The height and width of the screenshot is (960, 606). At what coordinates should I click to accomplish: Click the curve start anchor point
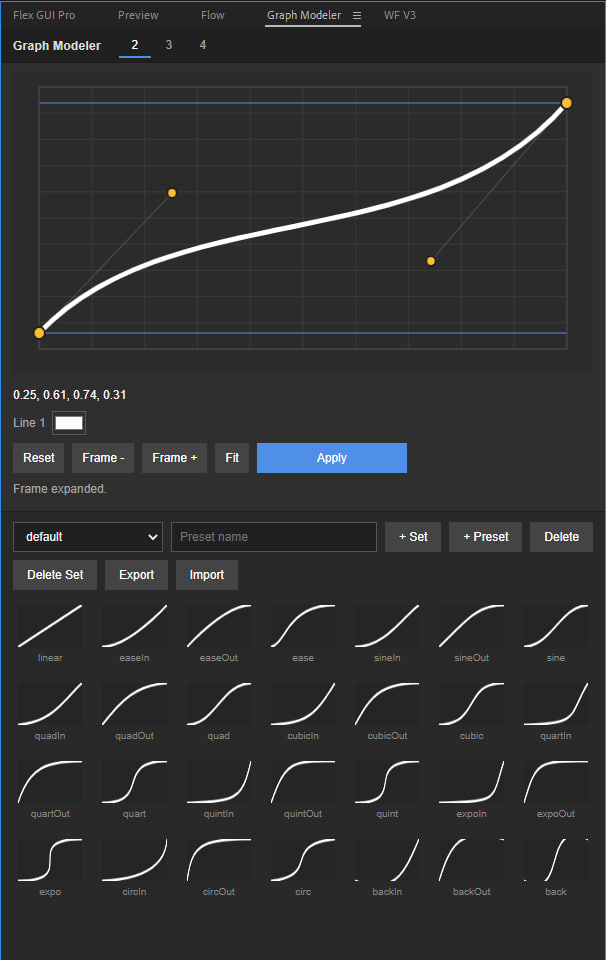point(39,333)
